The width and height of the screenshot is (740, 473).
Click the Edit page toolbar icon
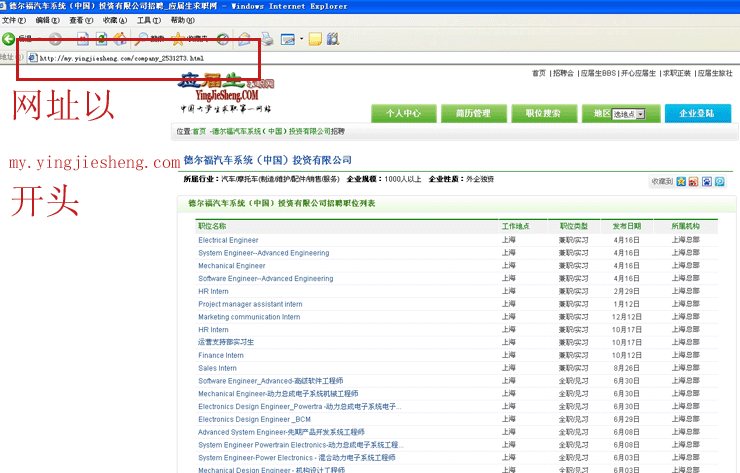[287, 39]
